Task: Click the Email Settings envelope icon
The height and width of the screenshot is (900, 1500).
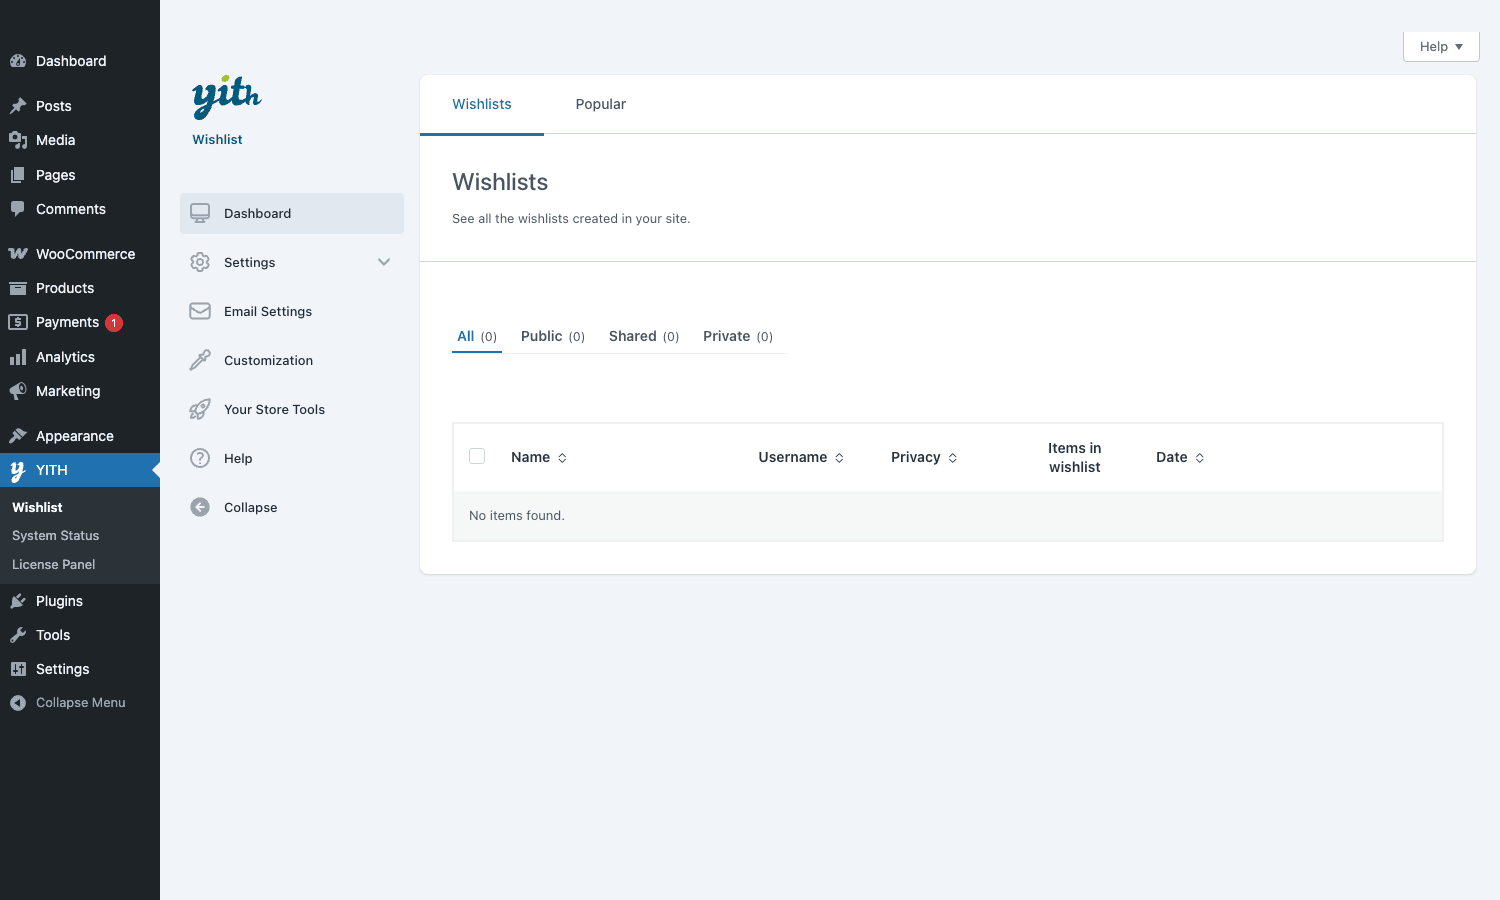Action: click(x=200, y=311)
